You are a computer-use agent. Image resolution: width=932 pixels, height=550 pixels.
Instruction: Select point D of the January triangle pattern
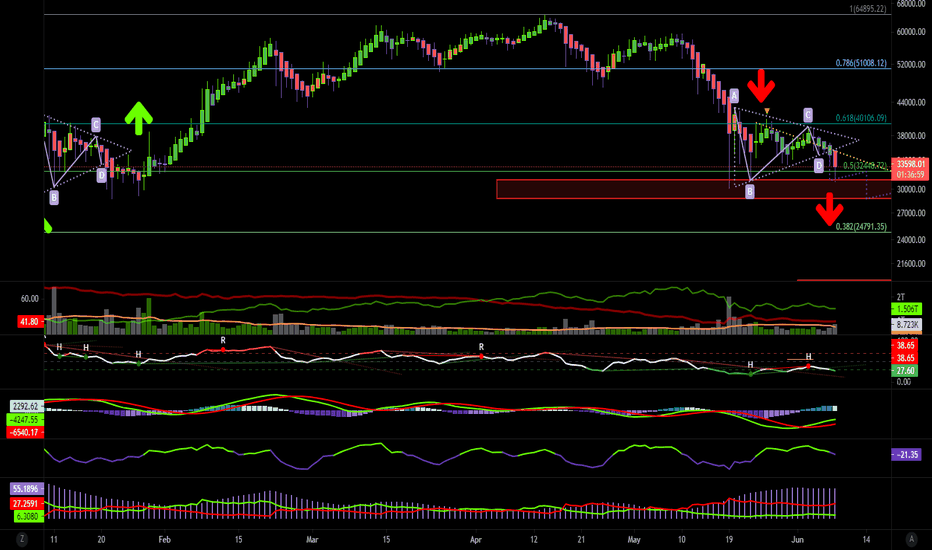(102, 175)
